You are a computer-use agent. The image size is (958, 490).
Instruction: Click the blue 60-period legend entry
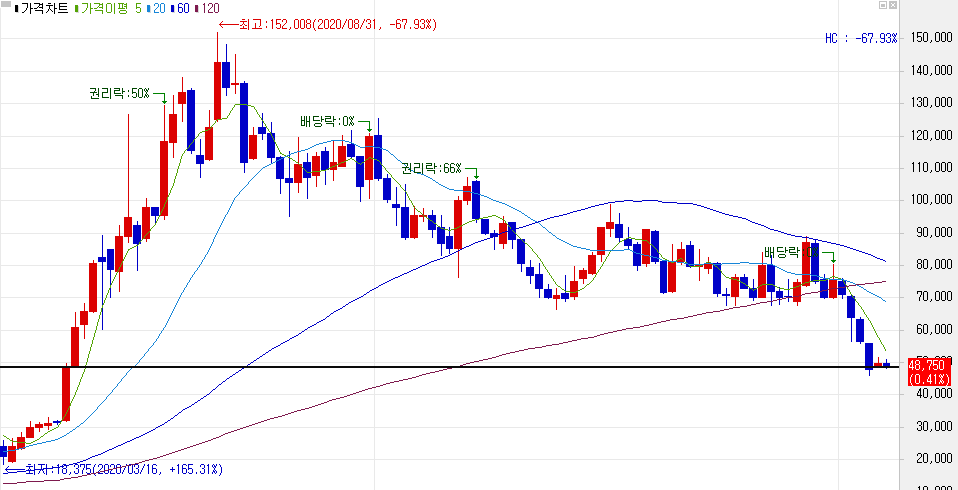(181, 9)
